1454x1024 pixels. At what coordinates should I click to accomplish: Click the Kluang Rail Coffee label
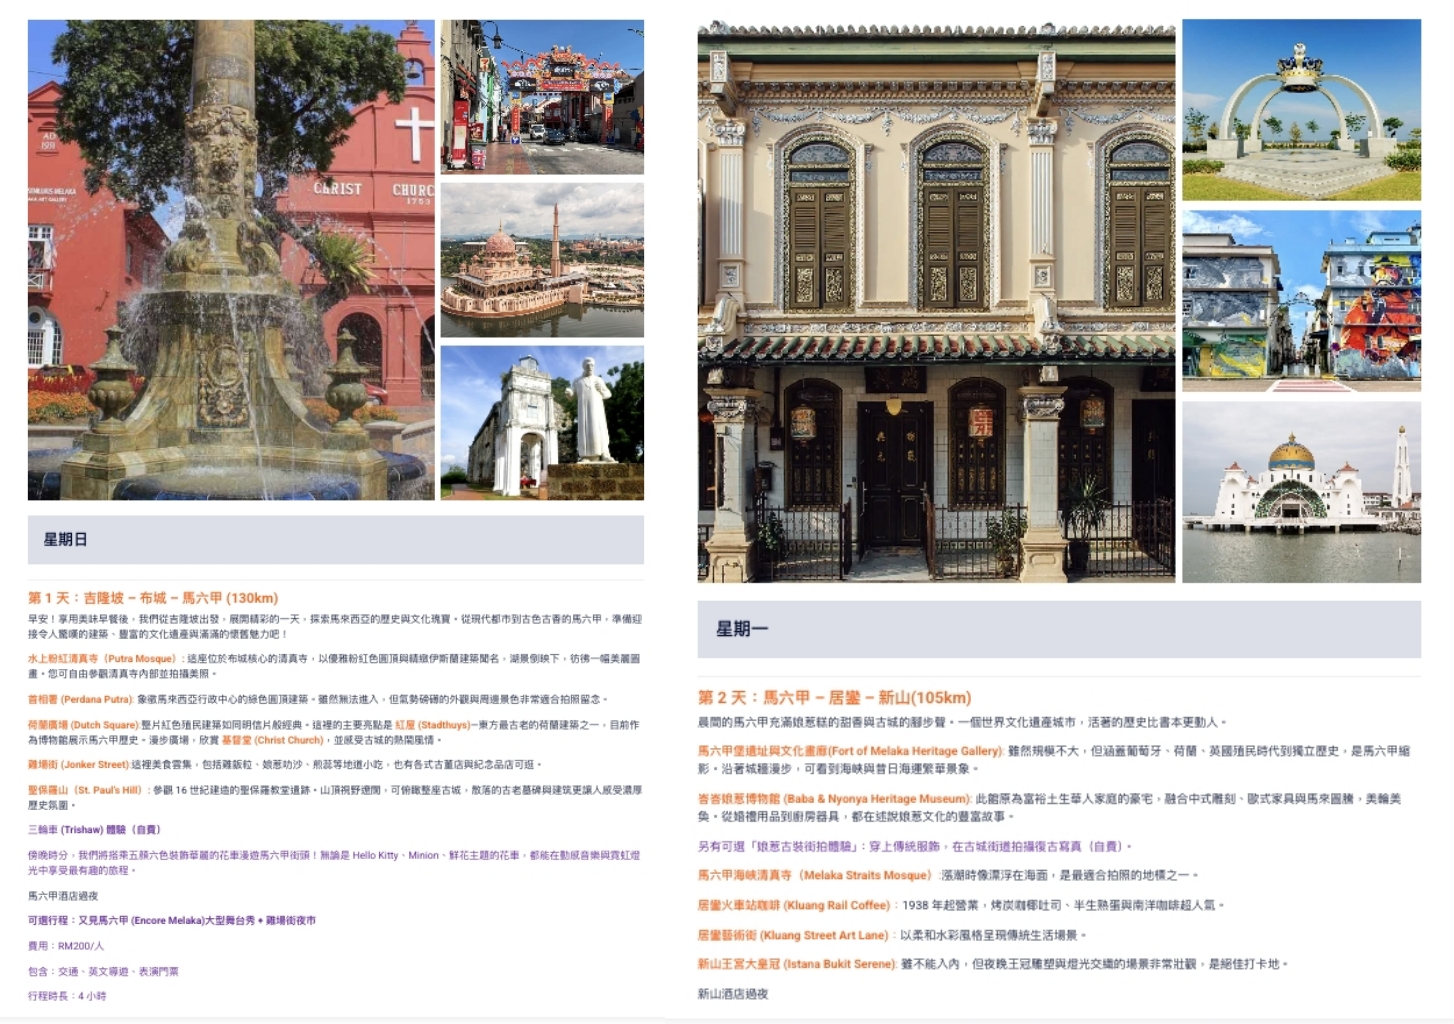[794, 905]
